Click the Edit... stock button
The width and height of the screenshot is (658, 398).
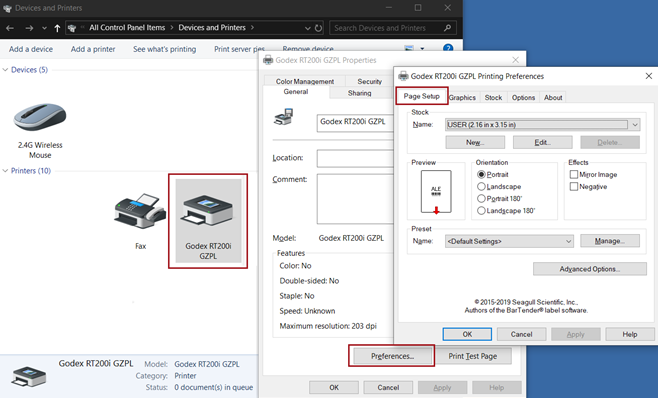tap(543, 142)
